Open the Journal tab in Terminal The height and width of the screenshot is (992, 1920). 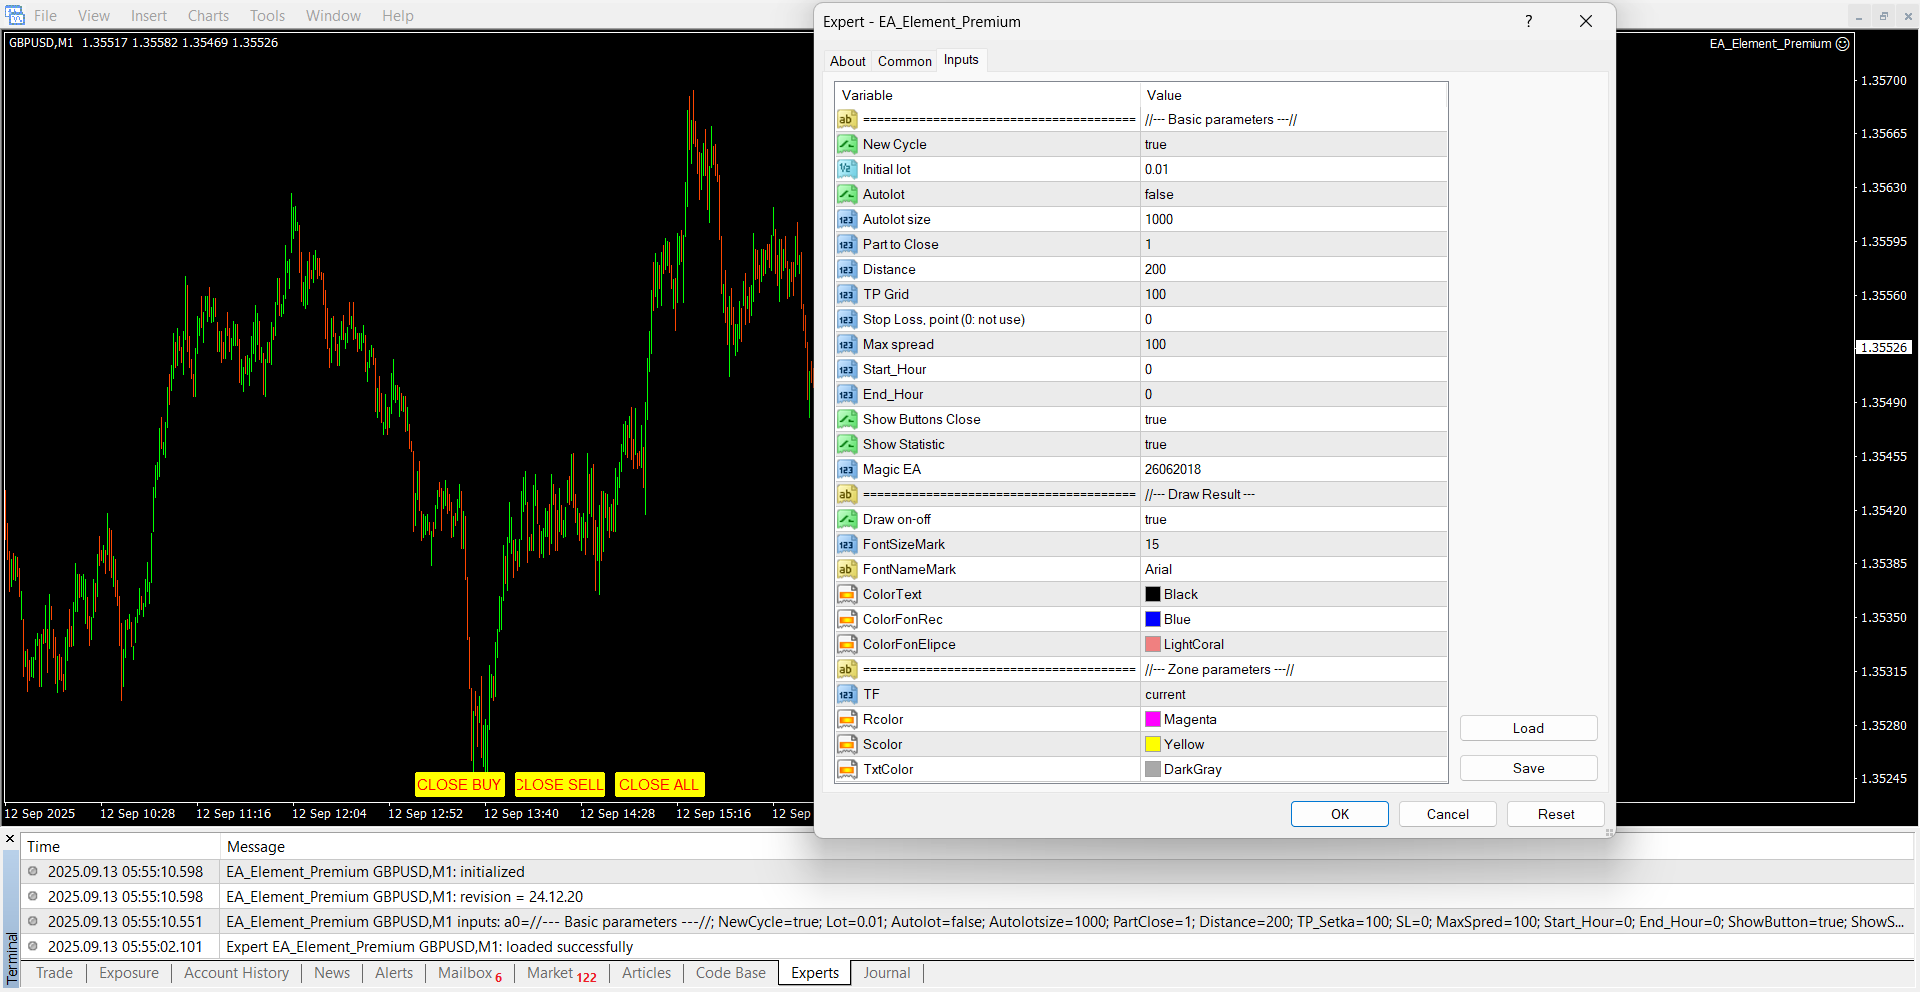tap(886, 973)
